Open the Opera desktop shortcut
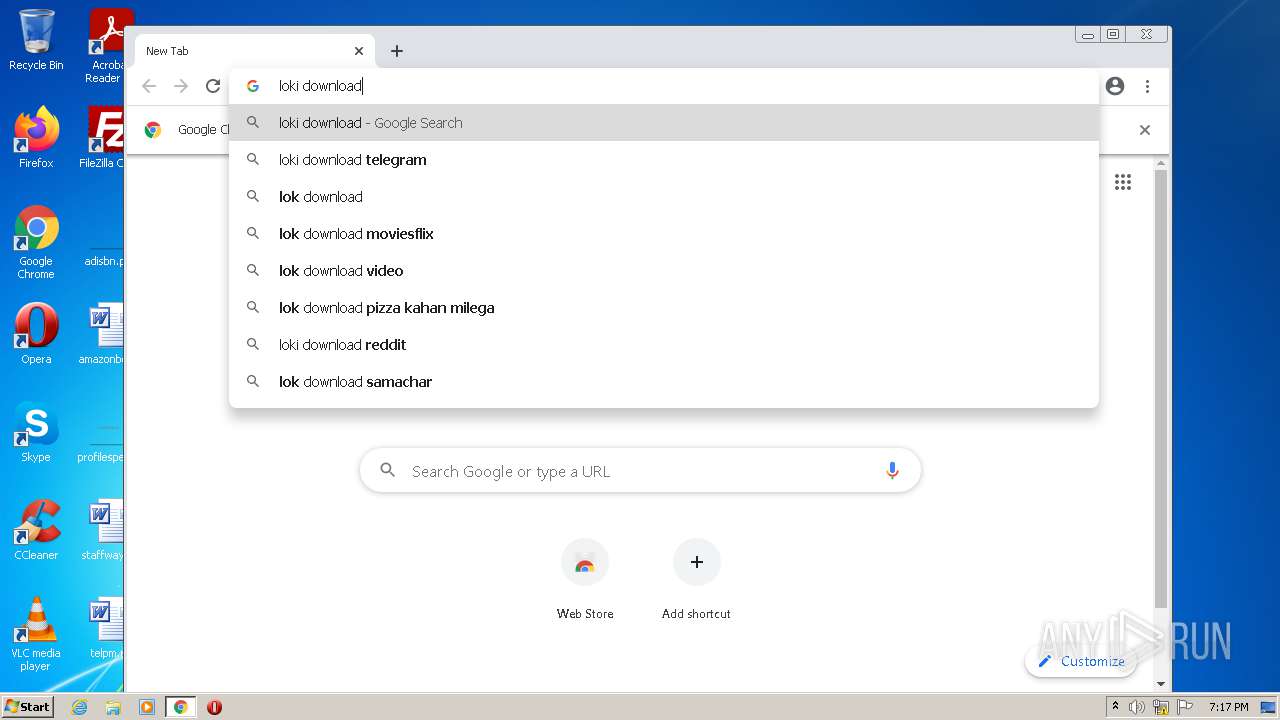This screenshot has width=1280, height=720. (36, 333)
